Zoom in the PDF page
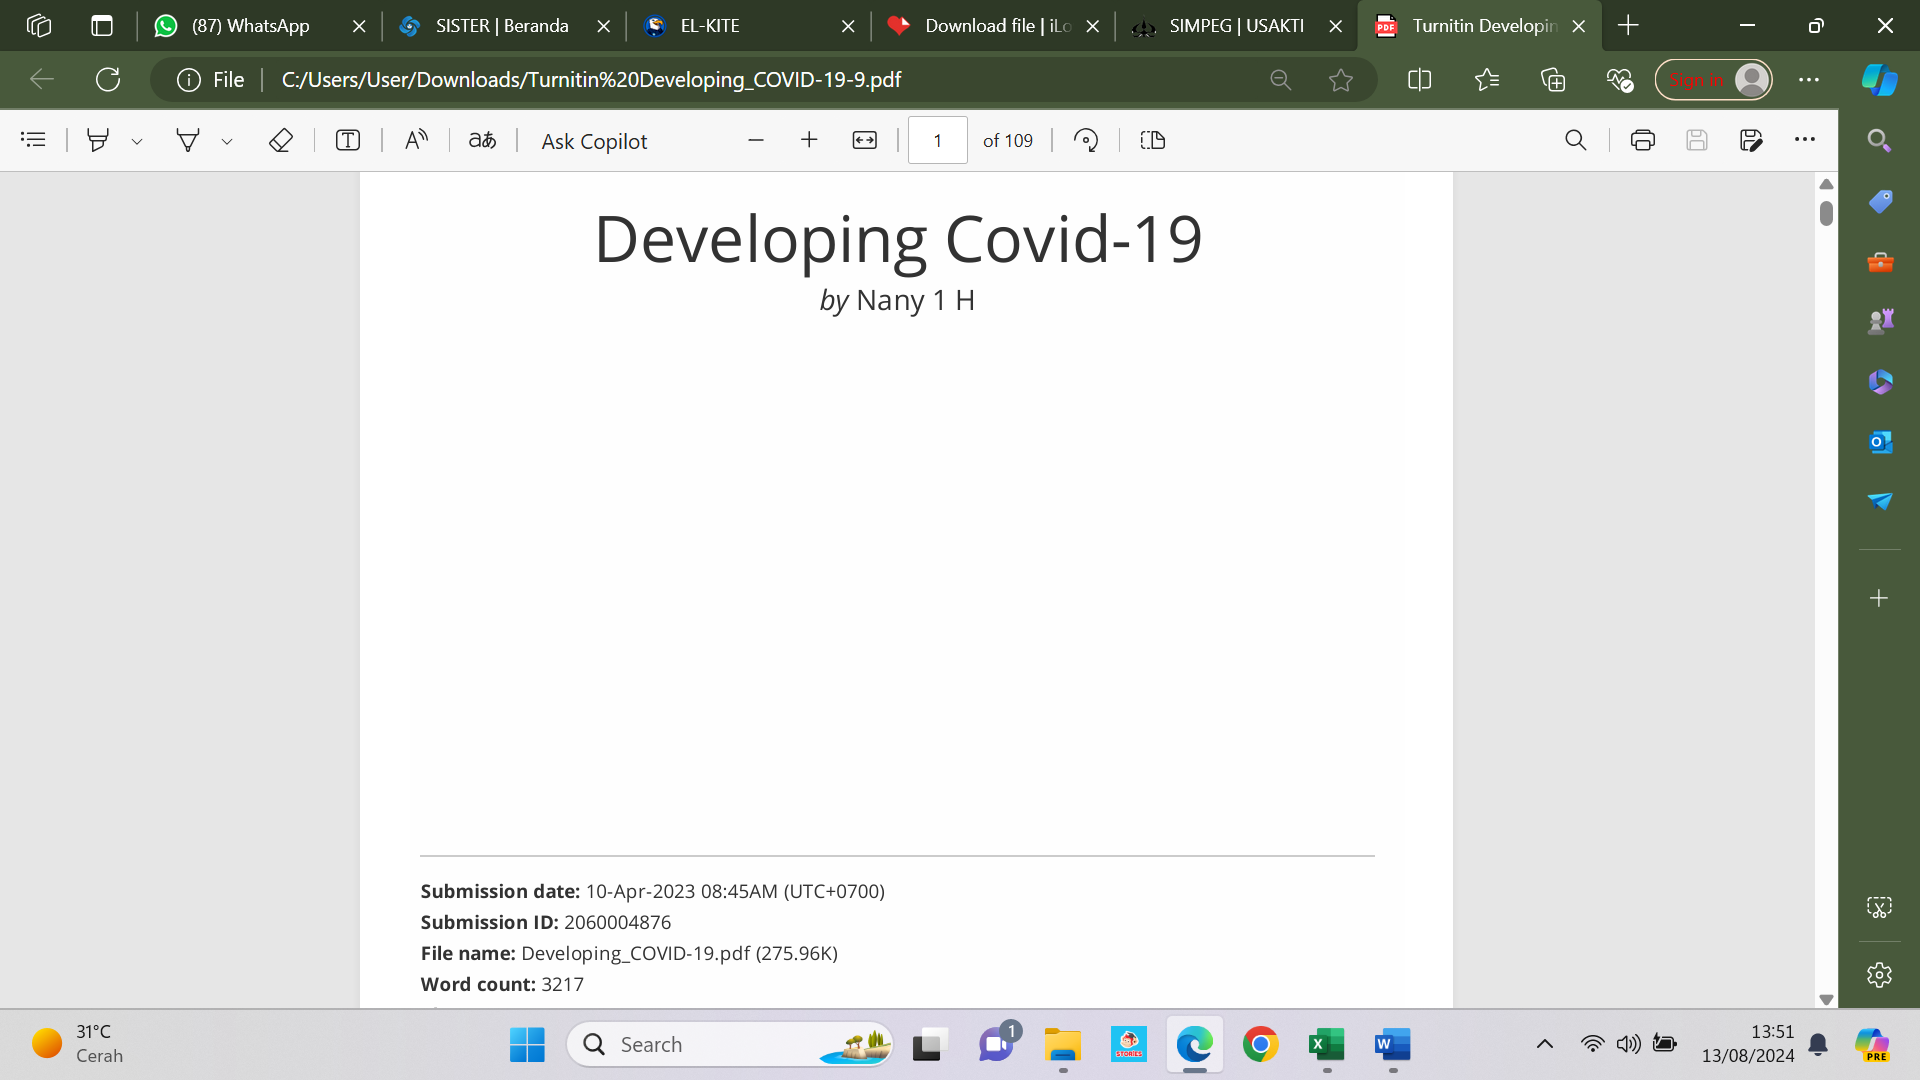 tap(809, 140)
